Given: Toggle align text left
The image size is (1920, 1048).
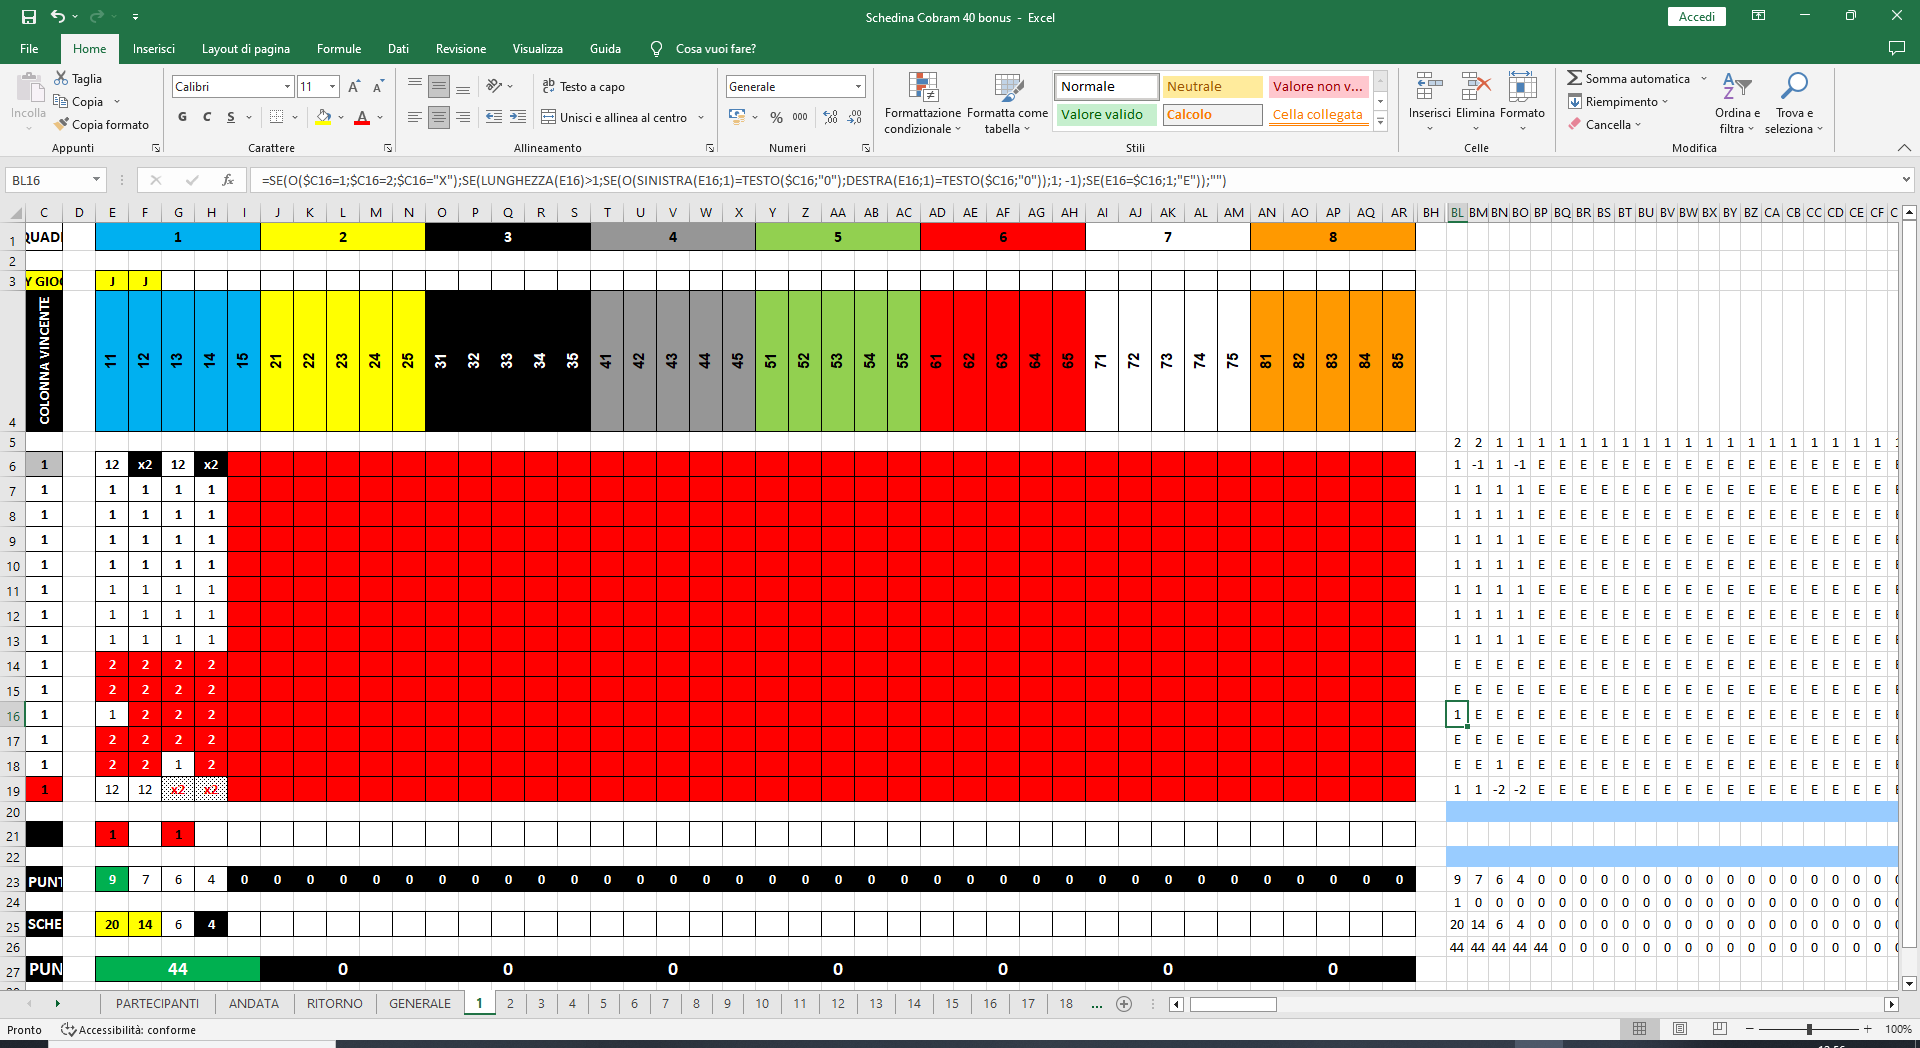Looking at the screenshot, I should tap(415, 117).
